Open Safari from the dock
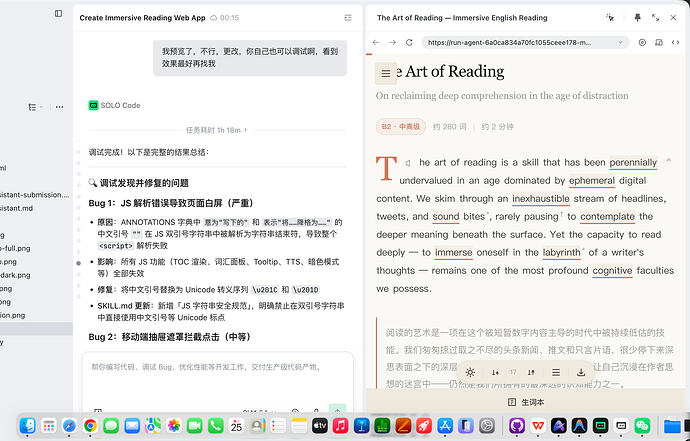The width and height of the screenshot is (690, 441). point(69,426)
